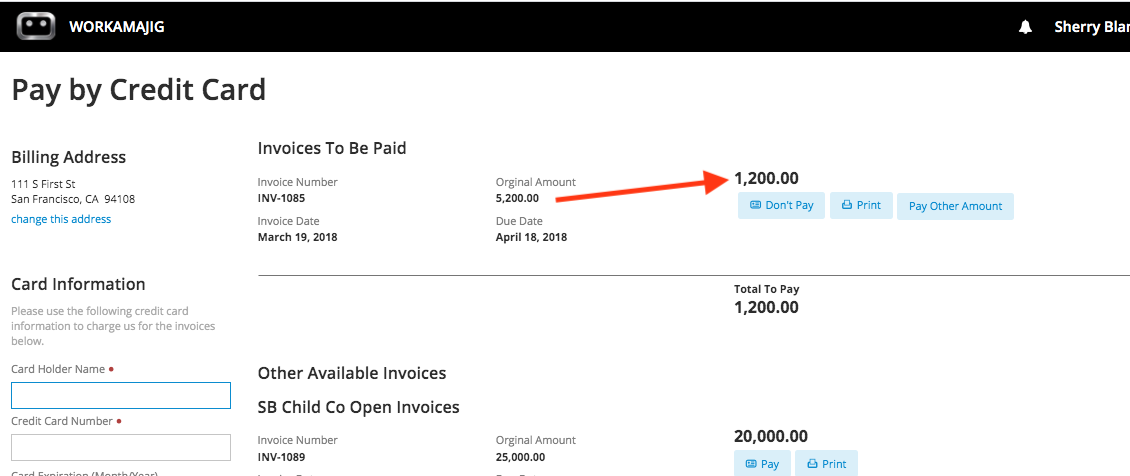The width and height of the screenshot is (1130, 476).
Task: Click the change this address link
Action: click(x=61, y=219)
